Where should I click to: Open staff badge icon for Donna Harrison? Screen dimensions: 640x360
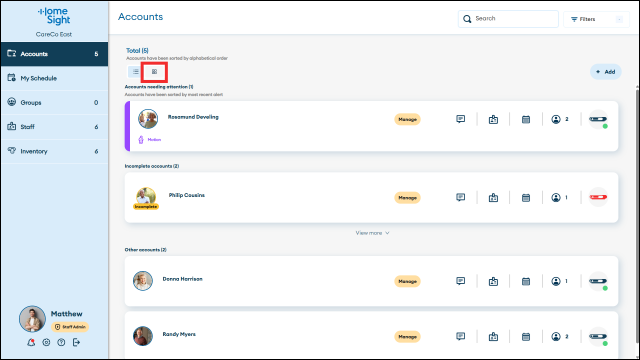(x=493, y=281)
